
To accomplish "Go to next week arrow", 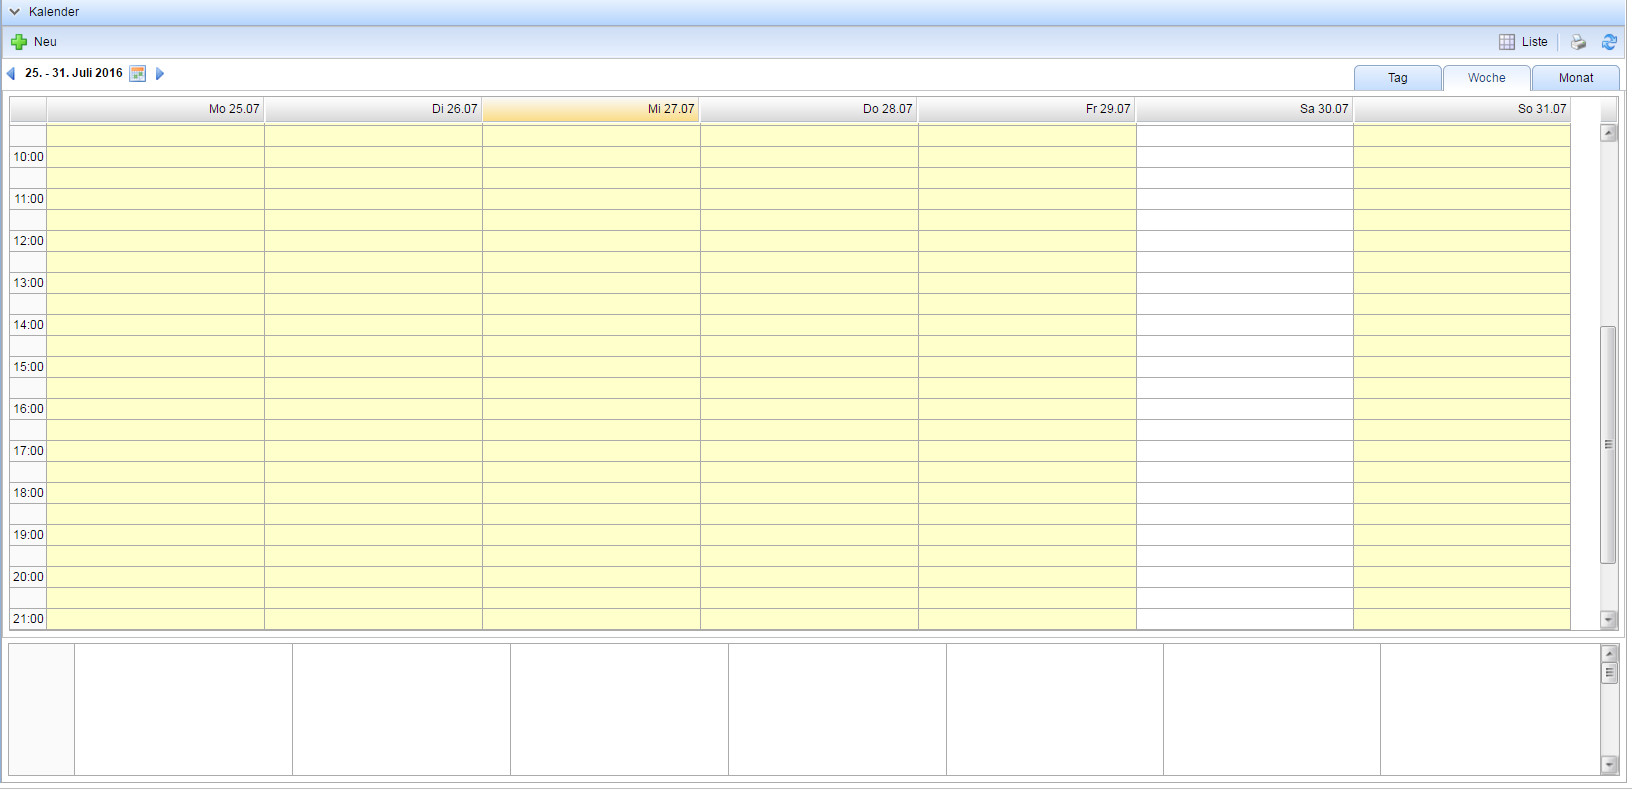I will 160,73.
